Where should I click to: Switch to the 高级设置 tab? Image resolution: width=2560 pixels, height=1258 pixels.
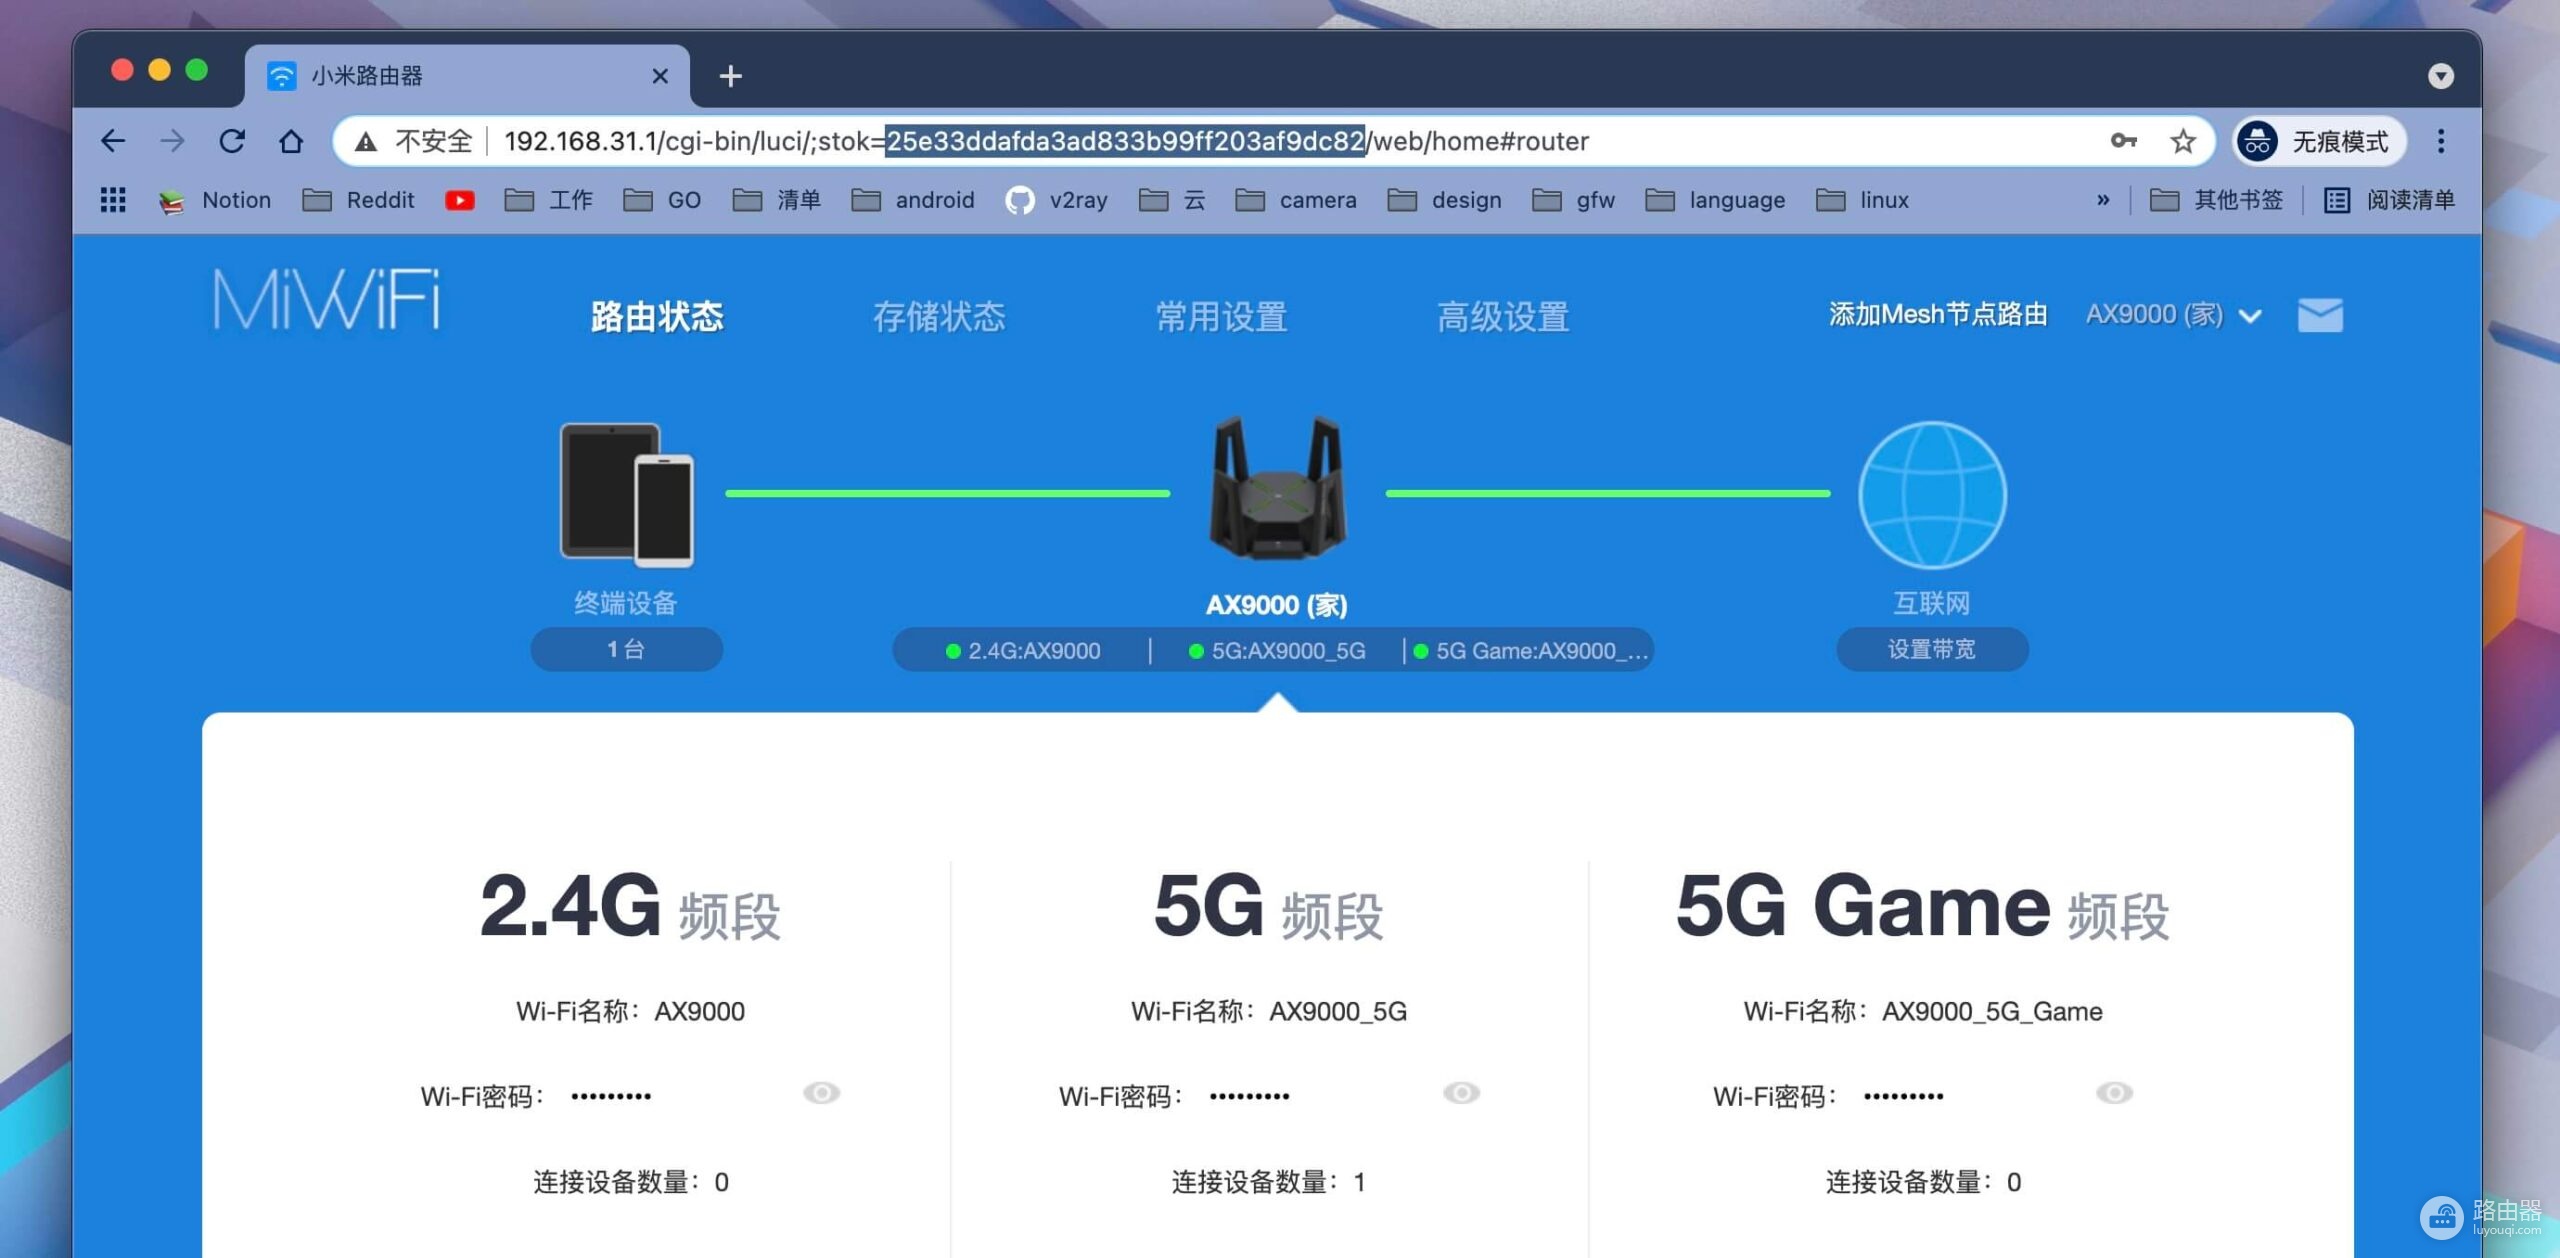pos(1503,316)
